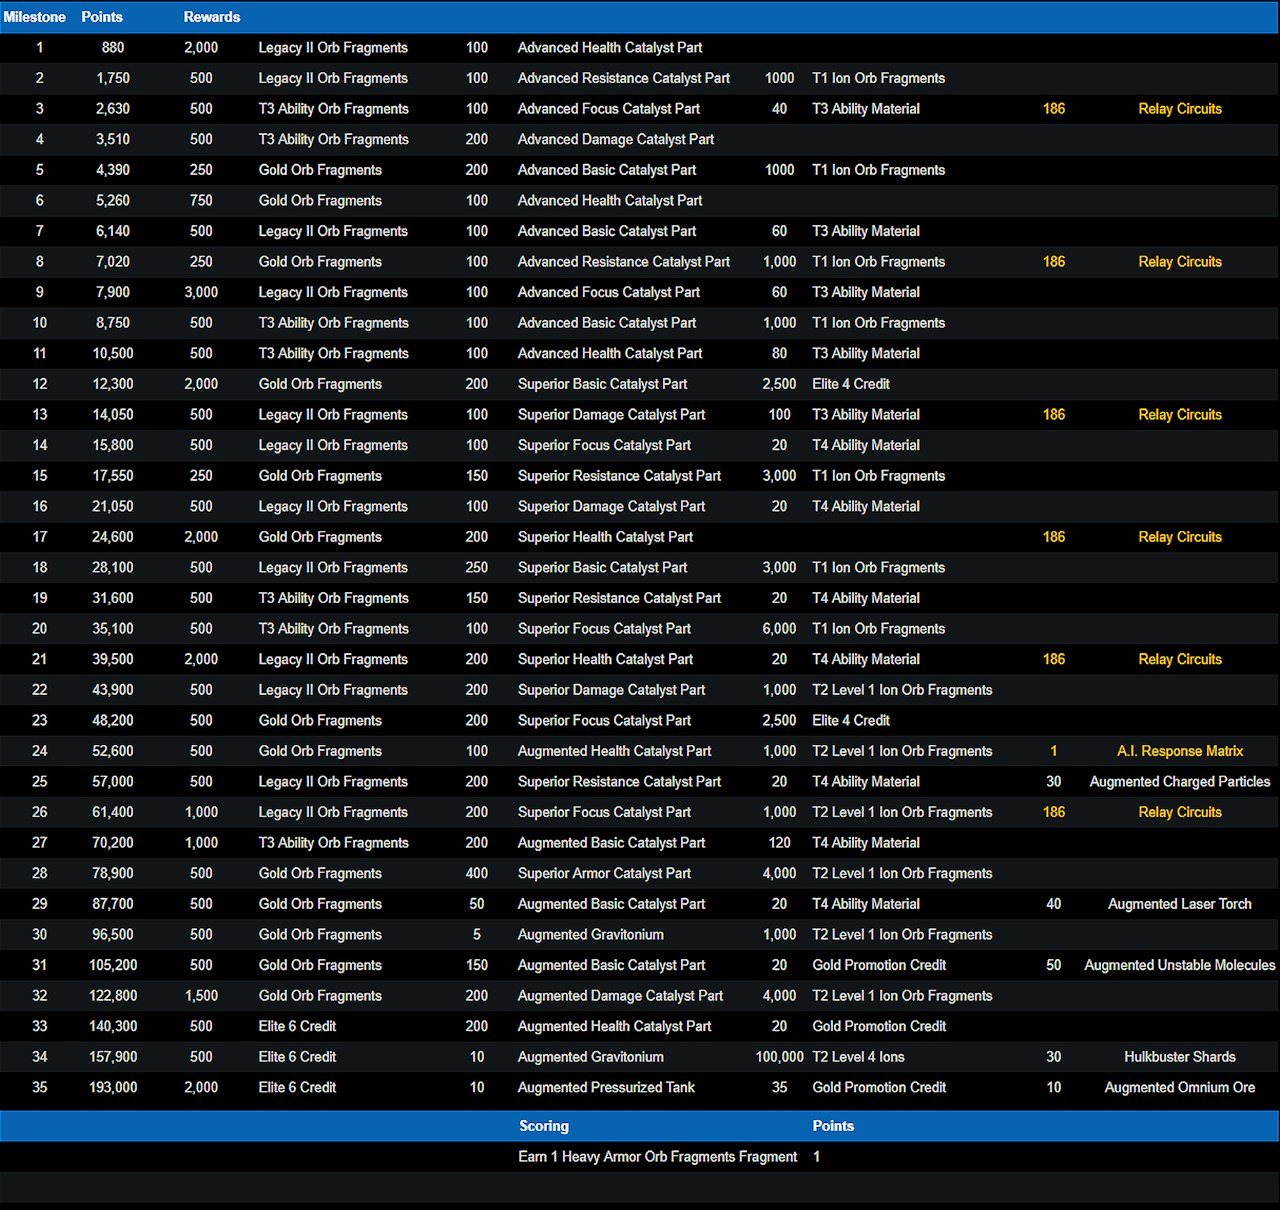Click the 120 quantity in milestone 27
This screenshot has width=1280, height=1210.
[x=780, y=843]
